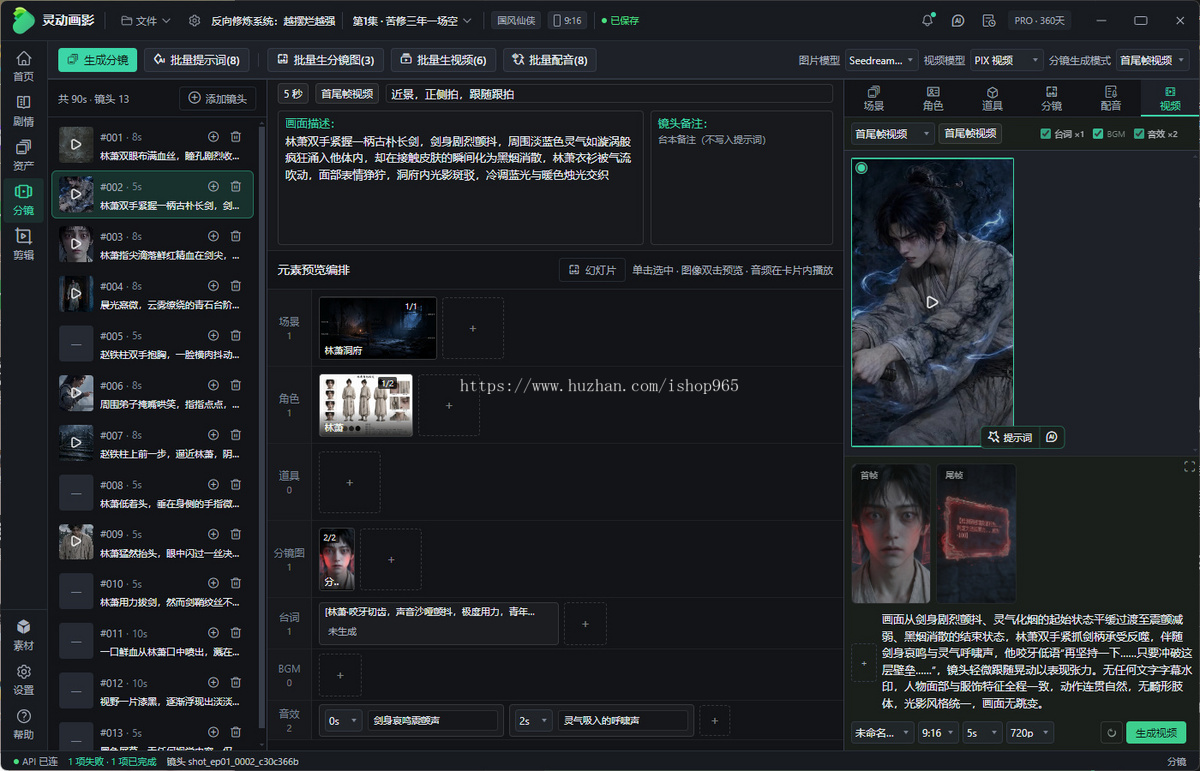Switch to the 分镜 tab in right panel
1200x771 pixels.
point(1051,97)
